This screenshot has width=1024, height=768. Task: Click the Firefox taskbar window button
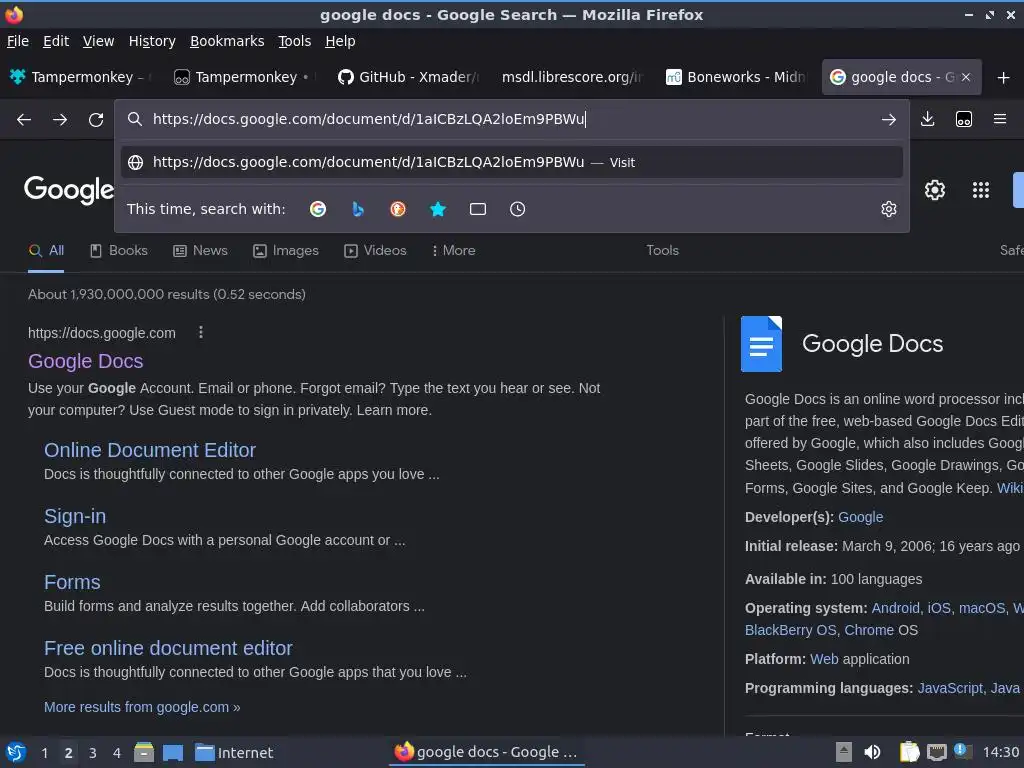[487, 752]
